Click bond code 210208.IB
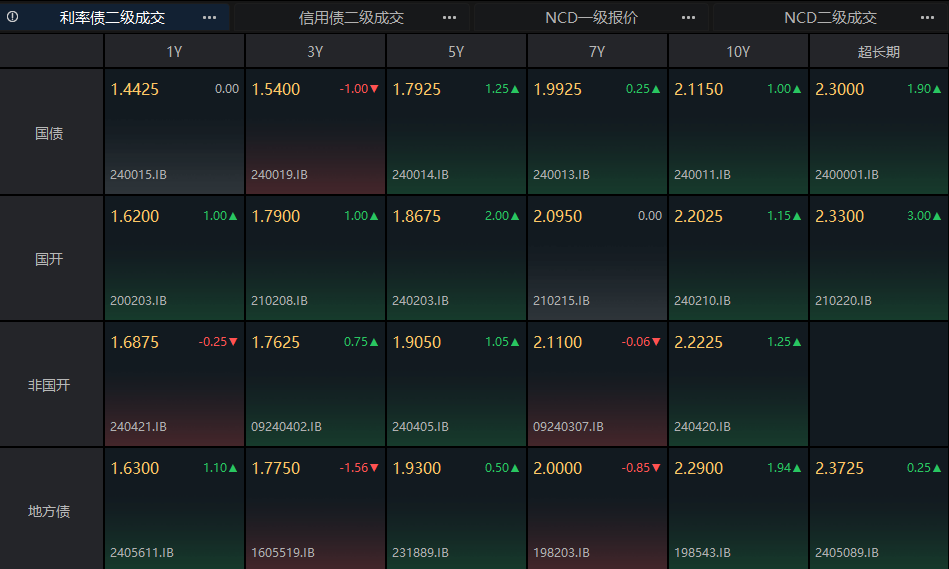This screenshot has height=569, width=949. coord(279,300)
